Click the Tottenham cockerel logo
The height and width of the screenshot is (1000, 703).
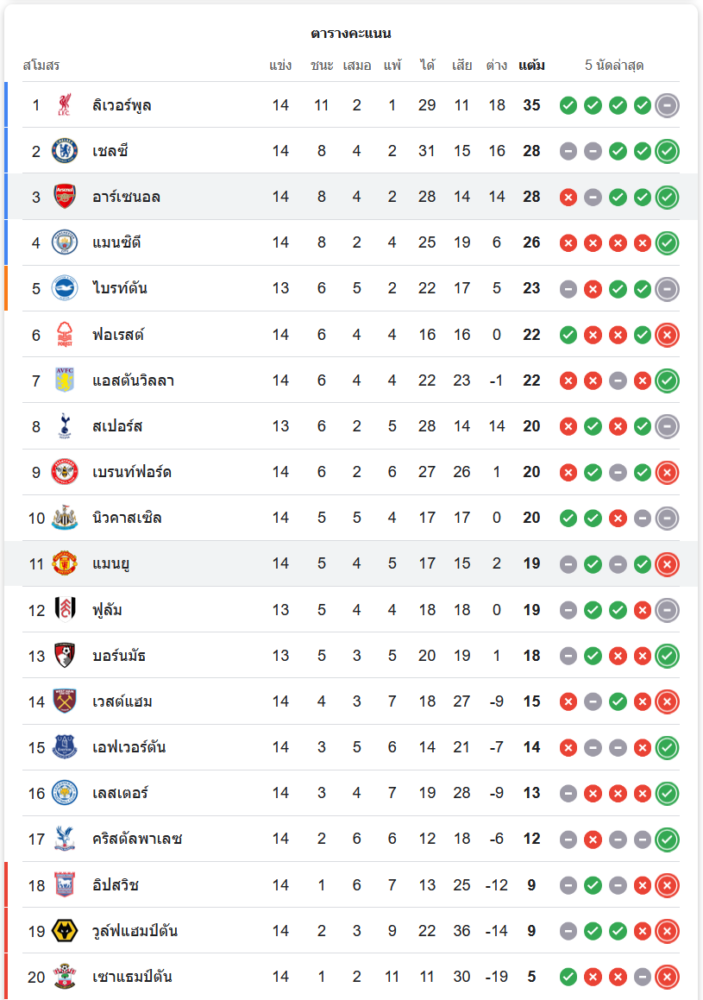pyautogui.click(x=65, y=426)
